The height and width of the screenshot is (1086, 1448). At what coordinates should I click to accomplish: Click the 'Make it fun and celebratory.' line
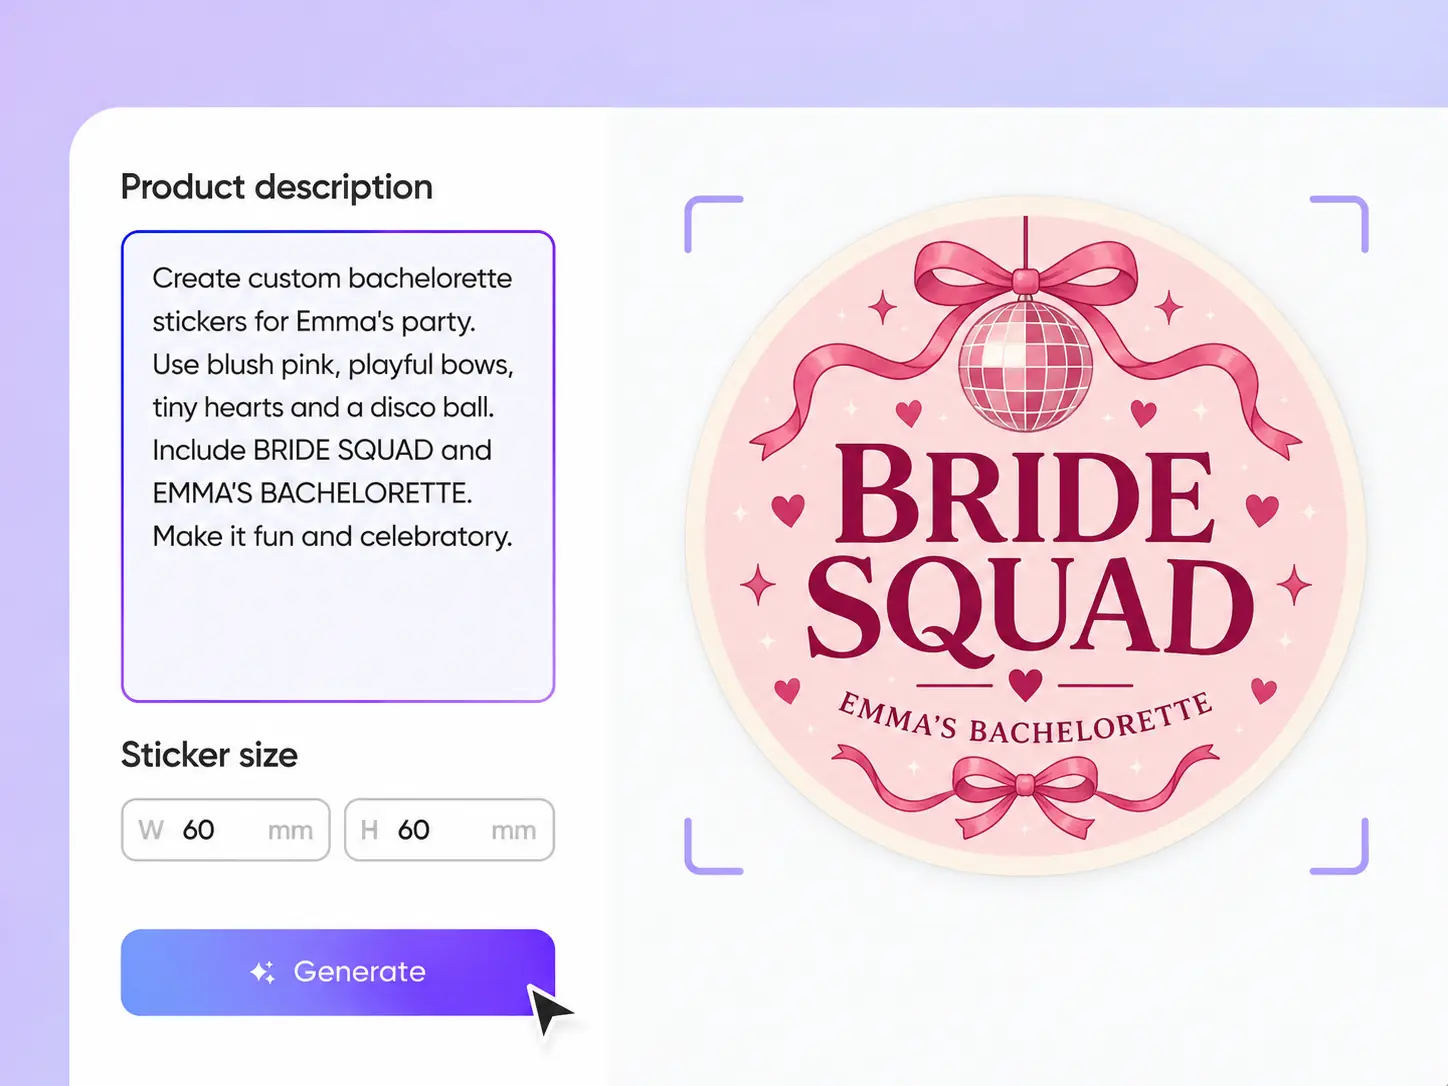(x=332, y=537)
